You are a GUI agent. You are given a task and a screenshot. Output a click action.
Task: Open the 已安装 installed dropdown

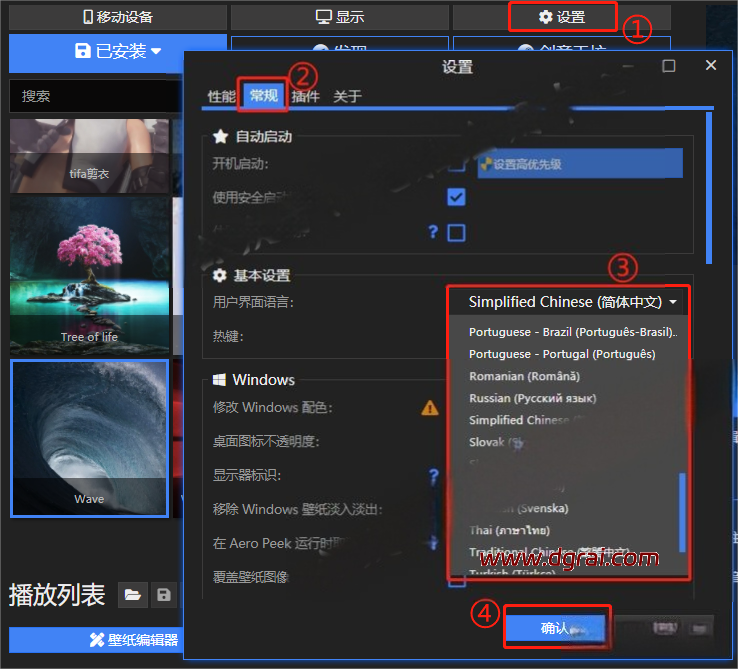pos(117,51)
